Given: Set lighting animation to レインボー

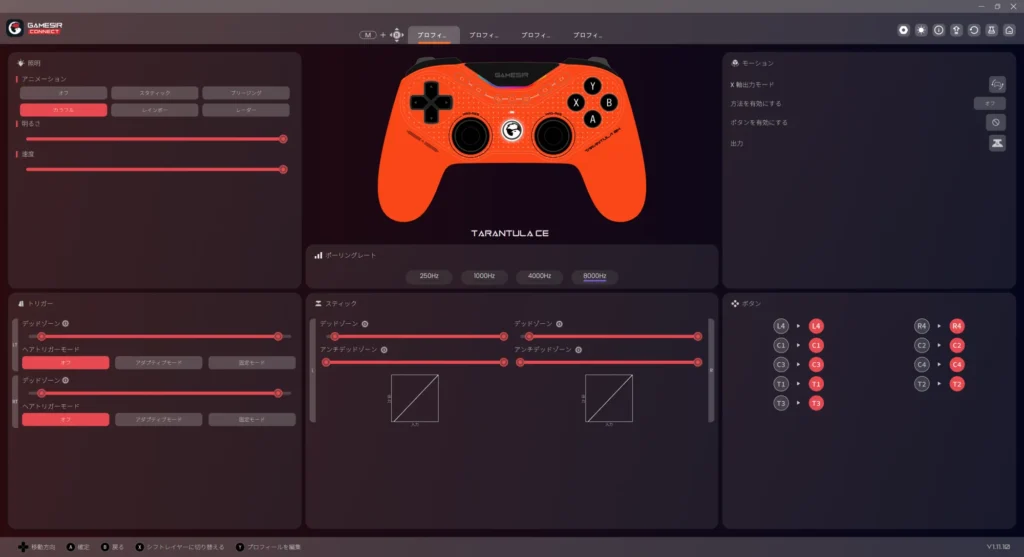Looking at the screenshot, I should click(x=155, y=110).
